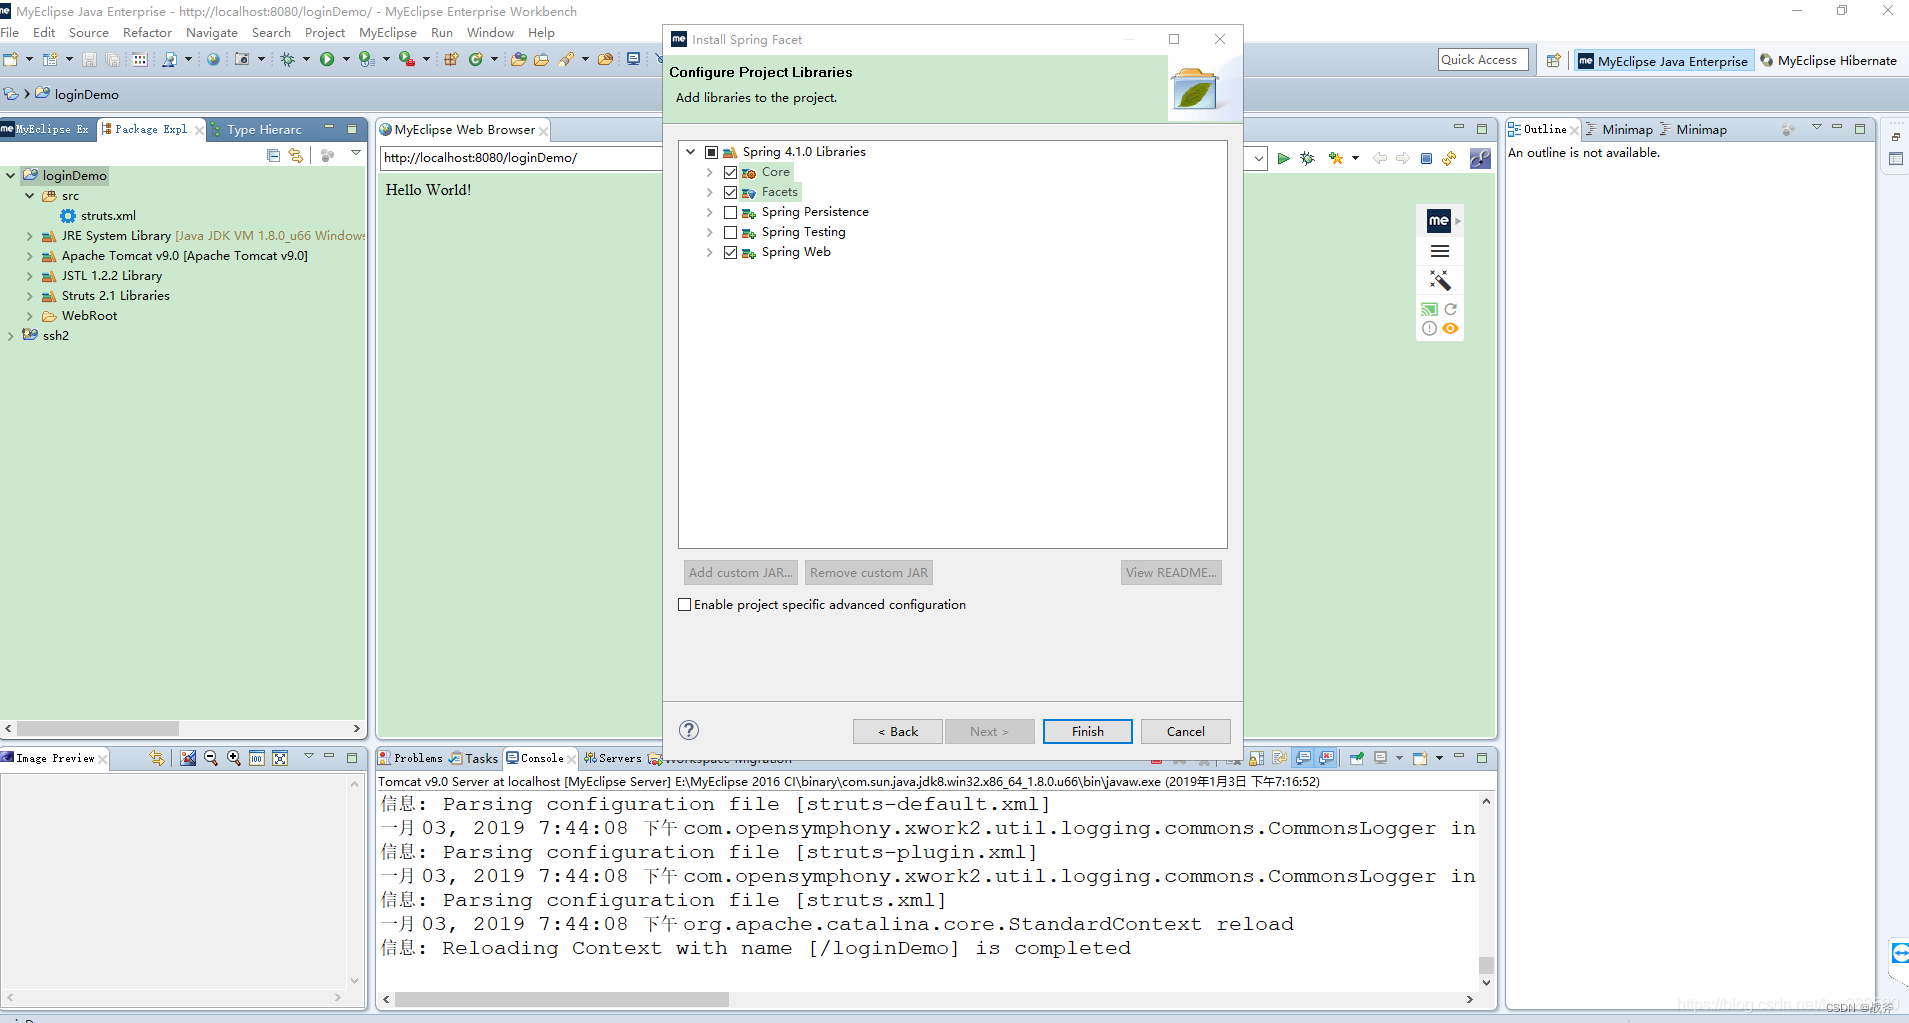Click the Console vertical scrollbar thumb
Viewport: 1909px width, 1023px height.
pyautogui.click(x=1486, y=965)
